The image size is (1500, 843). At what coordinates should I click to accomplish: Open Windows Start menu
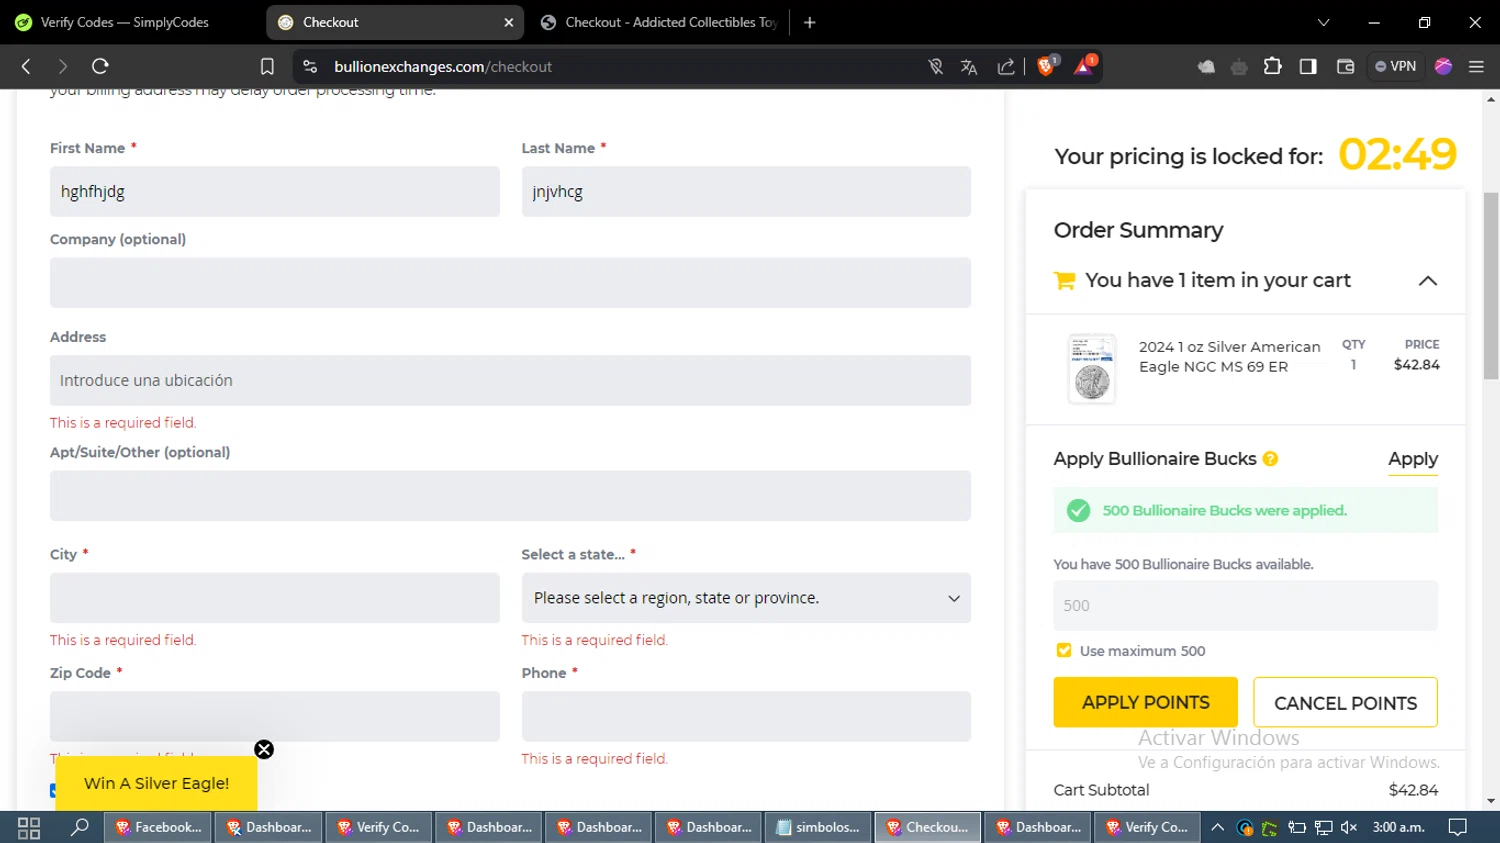click(29, 827)
